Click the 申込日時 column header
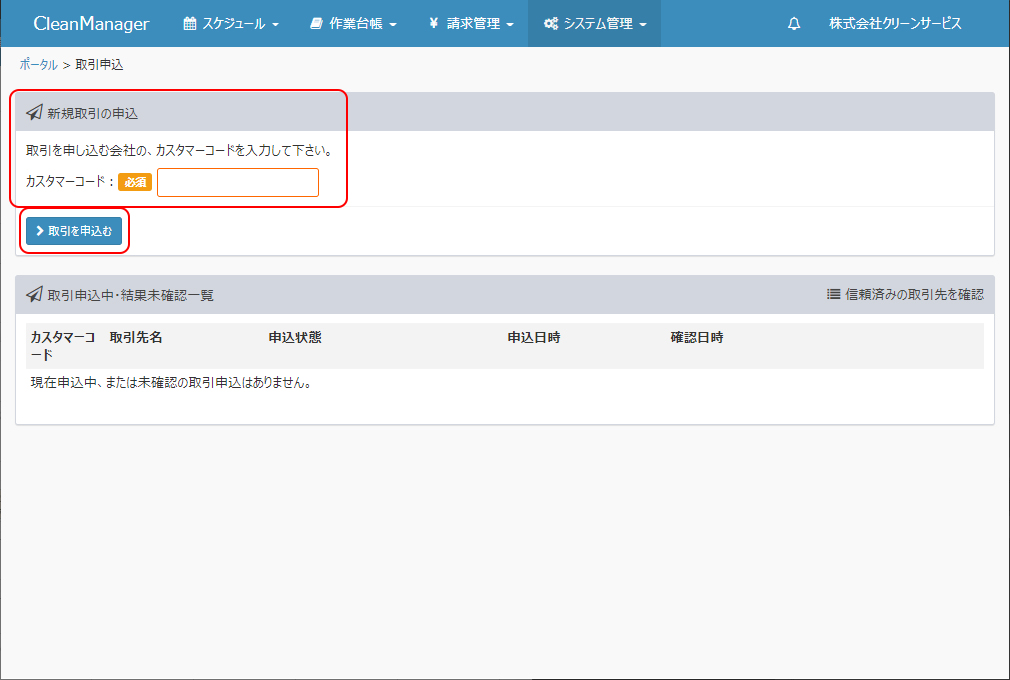This screenshot has height=680, width=1010. pyautogui.click(x=534, y=338)
